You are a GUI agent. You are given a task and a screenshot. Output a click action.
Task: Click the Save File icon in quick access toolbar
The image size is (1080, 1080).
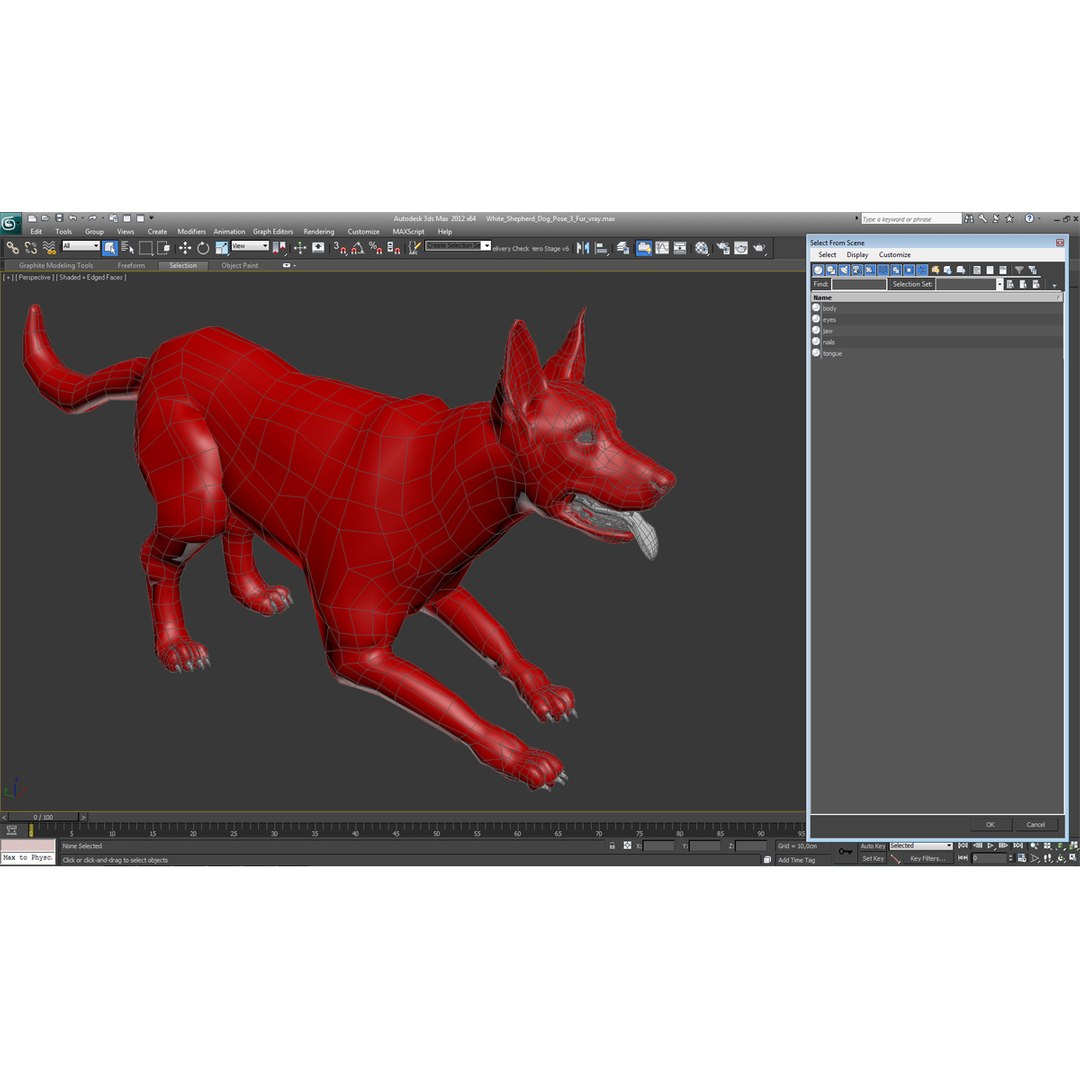[x=59, y=218]
